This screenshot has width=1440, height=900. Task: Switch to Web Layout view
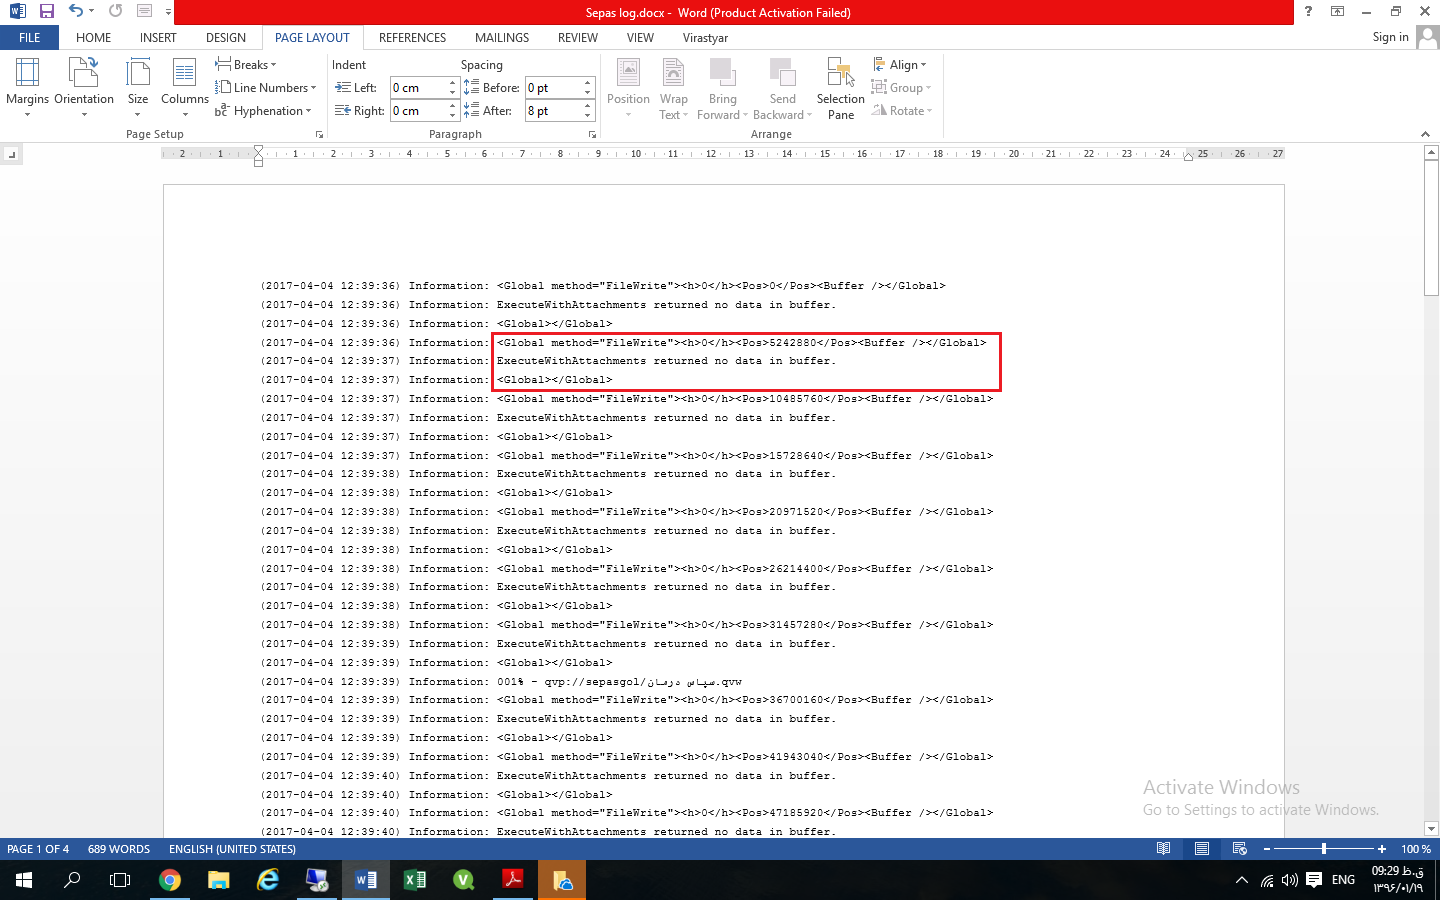(1240, 849)
